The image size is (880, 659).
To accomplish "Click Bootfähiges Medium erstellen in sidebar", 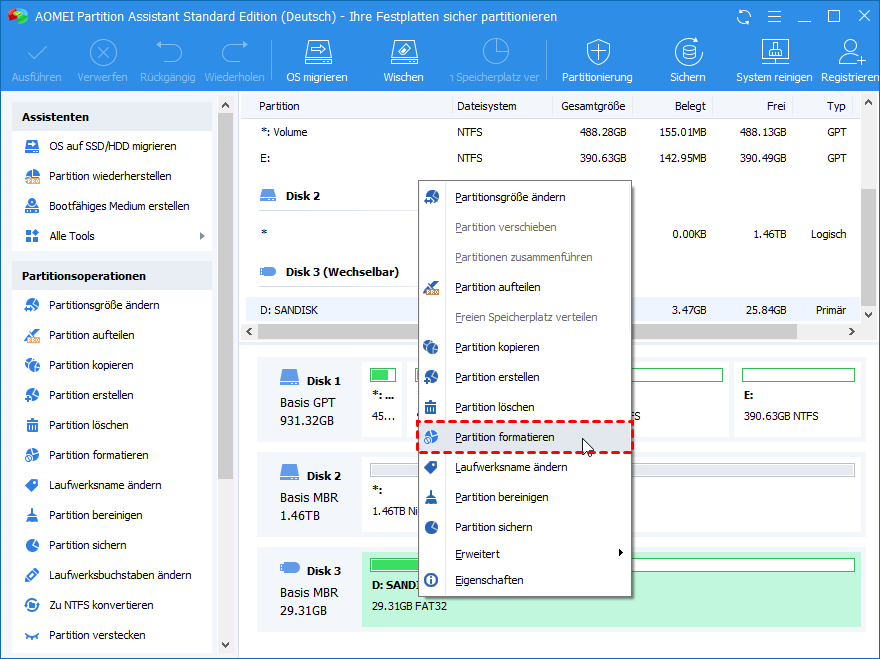I will [118, 206].
